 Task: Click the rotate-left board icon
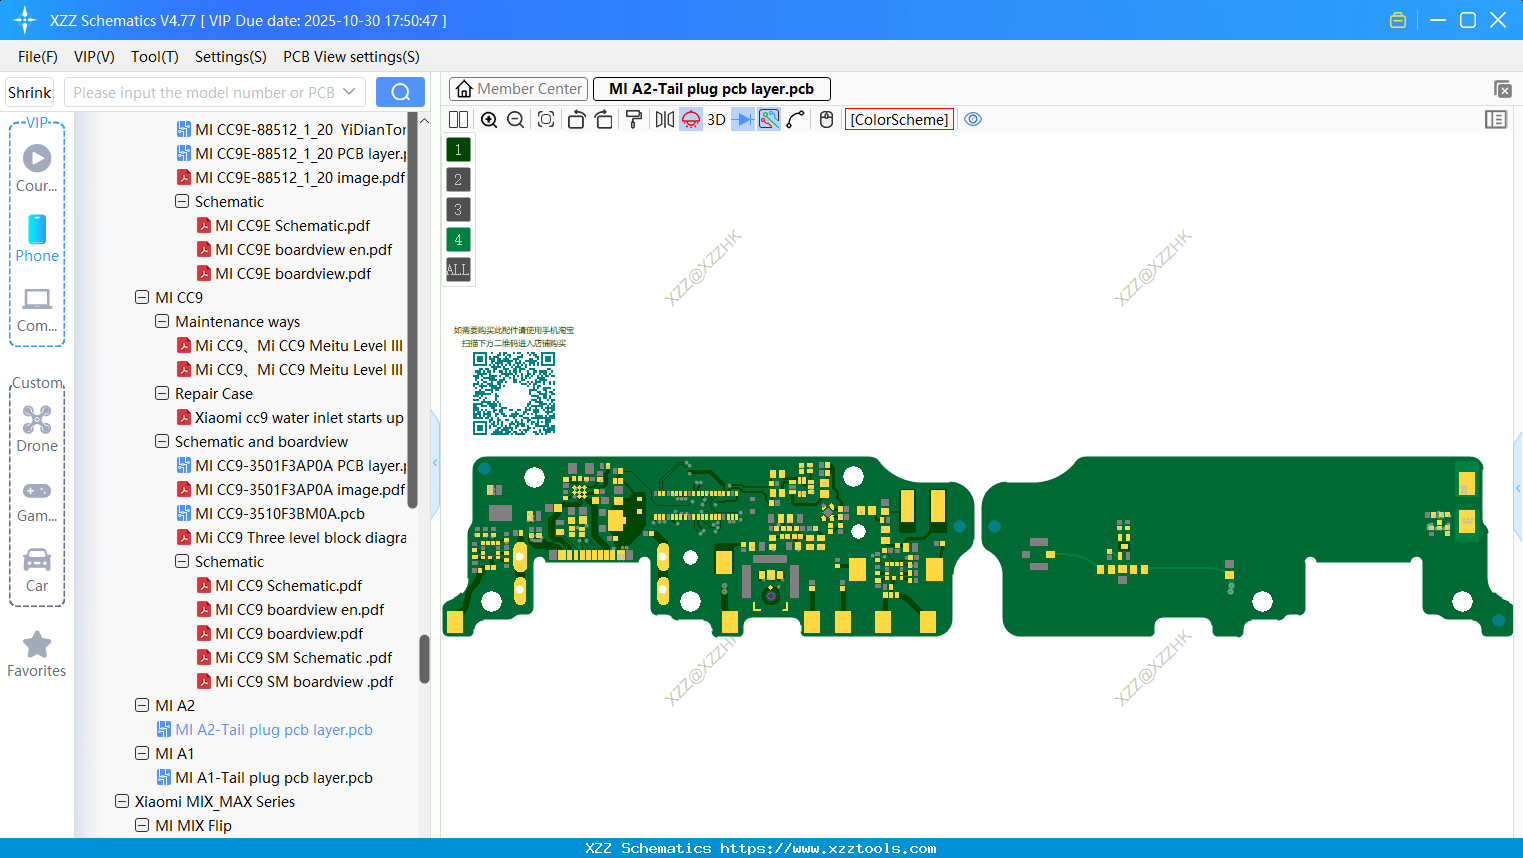575,119
